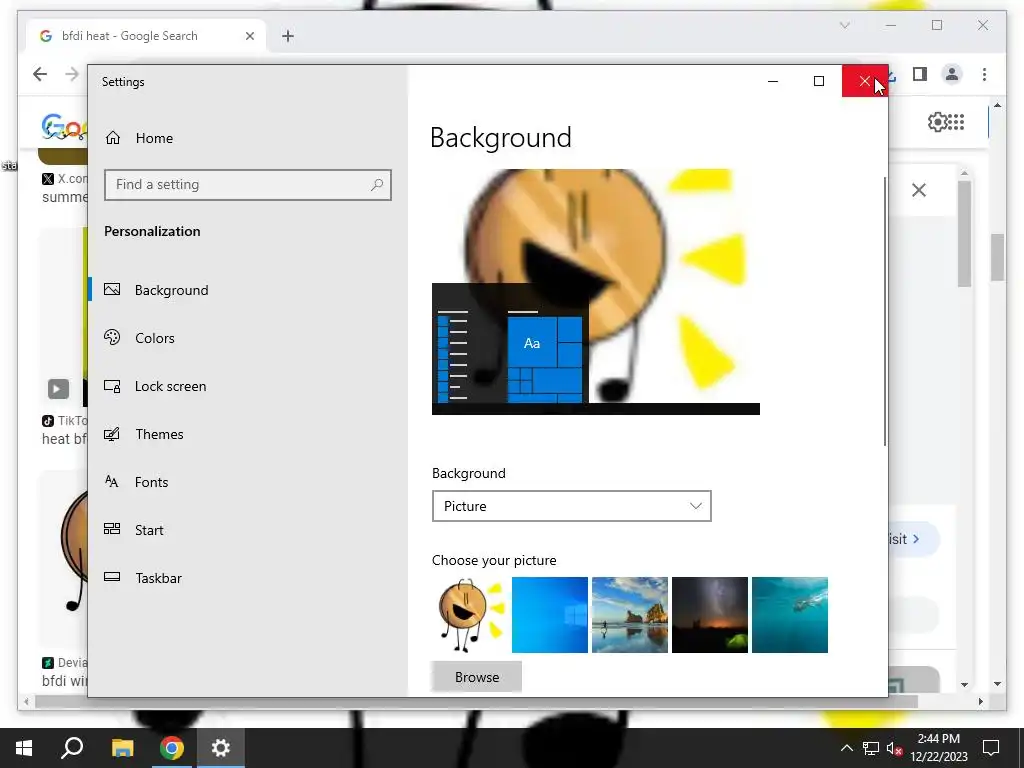Click the play icon on the TikTok result
1024x768 pixels.
58,389
